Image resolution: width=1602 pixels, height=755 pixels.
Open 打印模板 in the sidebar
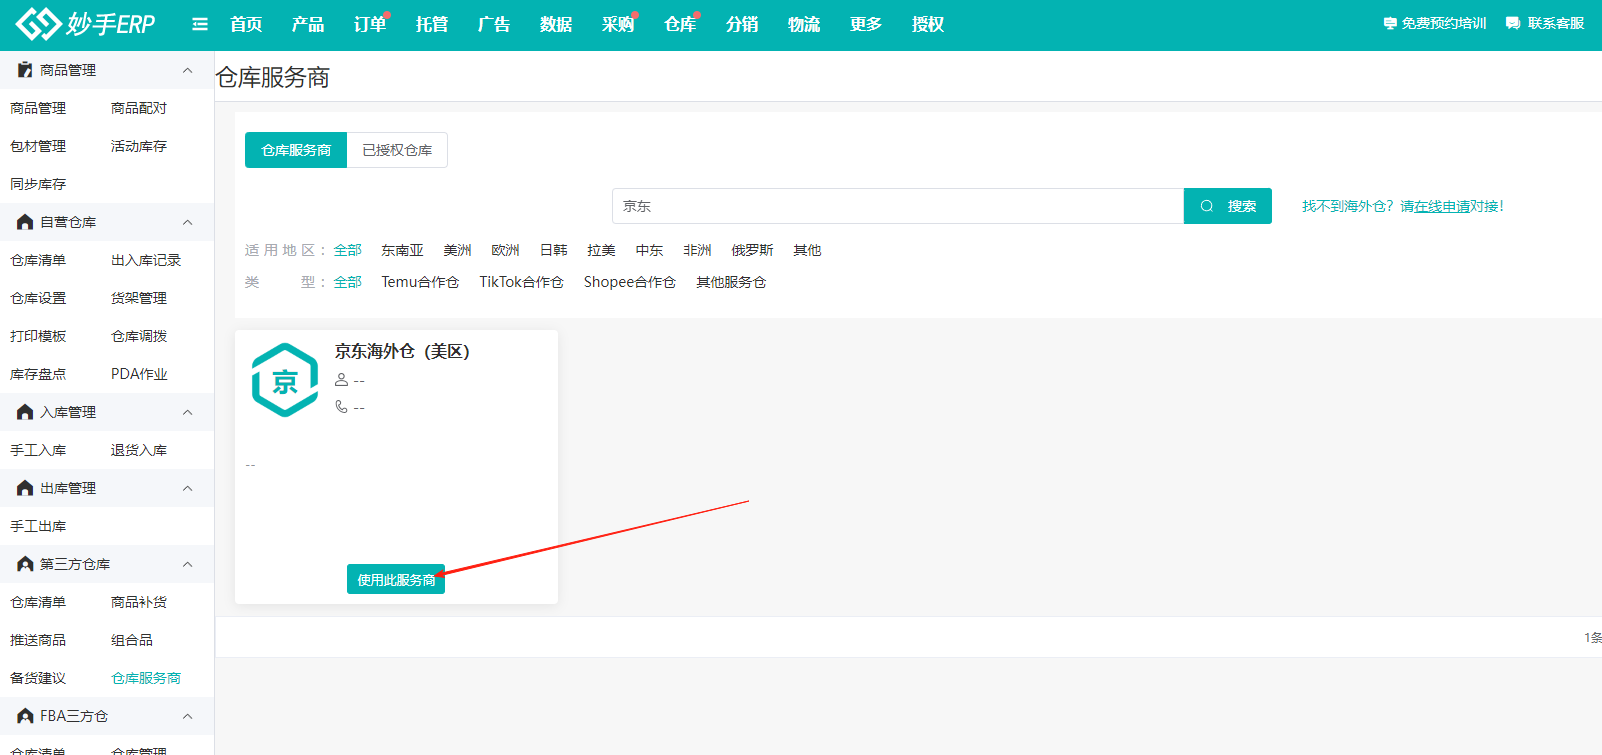tap(38, 336)
